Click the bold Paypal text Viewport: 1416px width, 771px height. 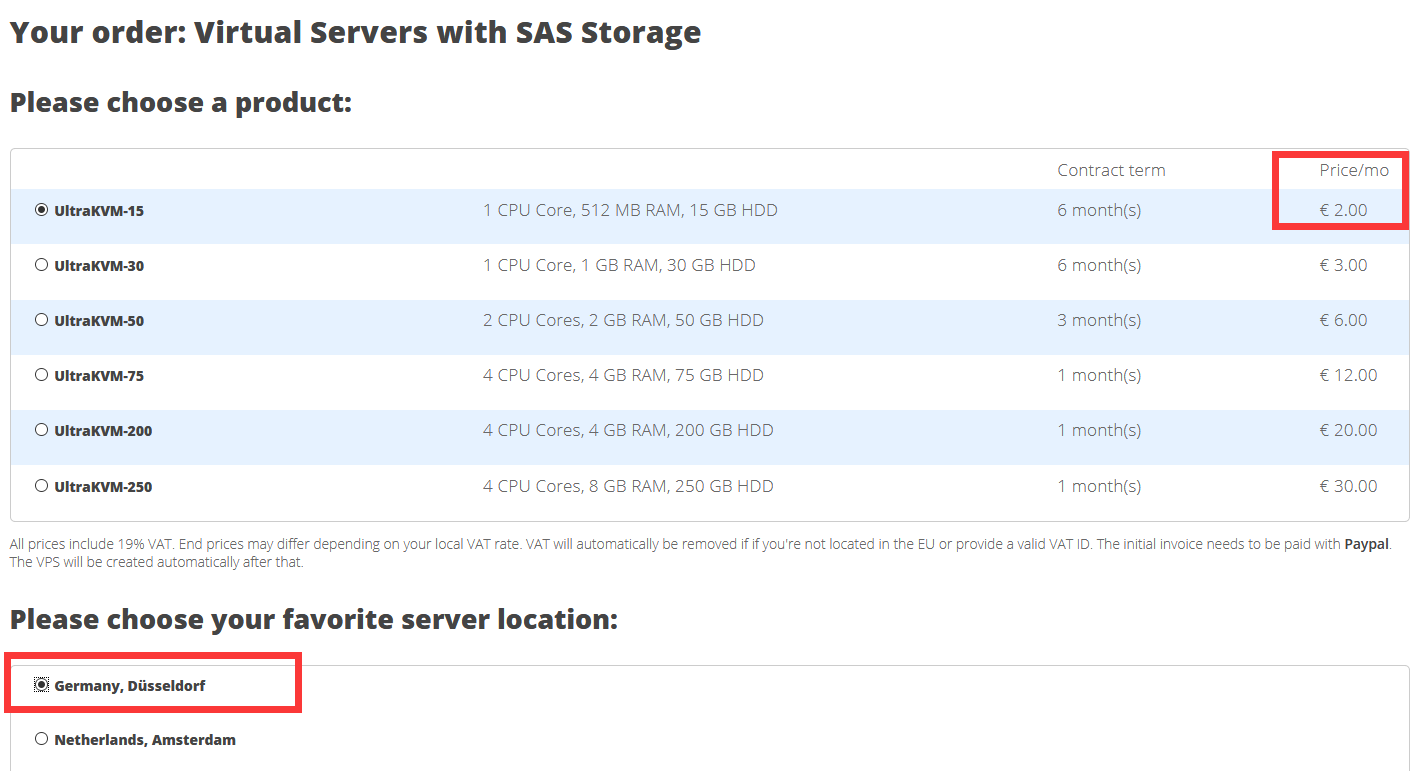pyautogui.click(x=1366, y=544)
